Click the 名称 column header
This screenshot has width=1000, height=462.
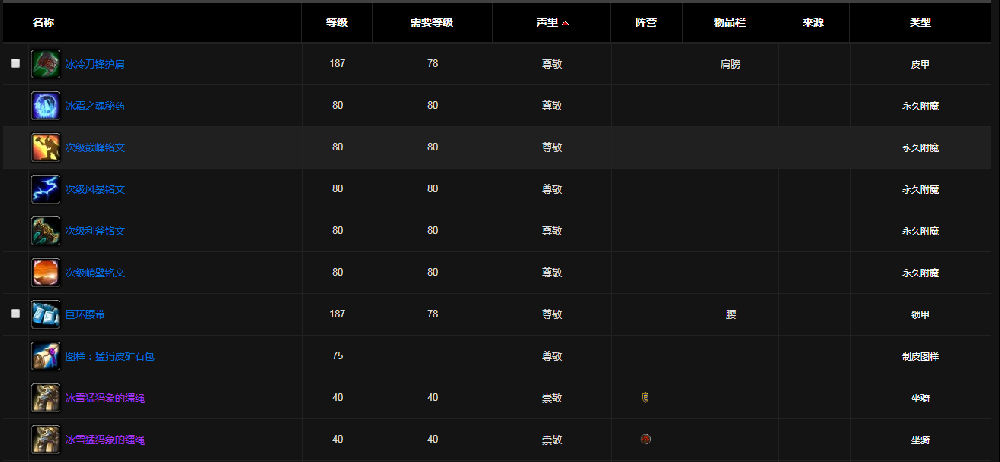(44, 22)
